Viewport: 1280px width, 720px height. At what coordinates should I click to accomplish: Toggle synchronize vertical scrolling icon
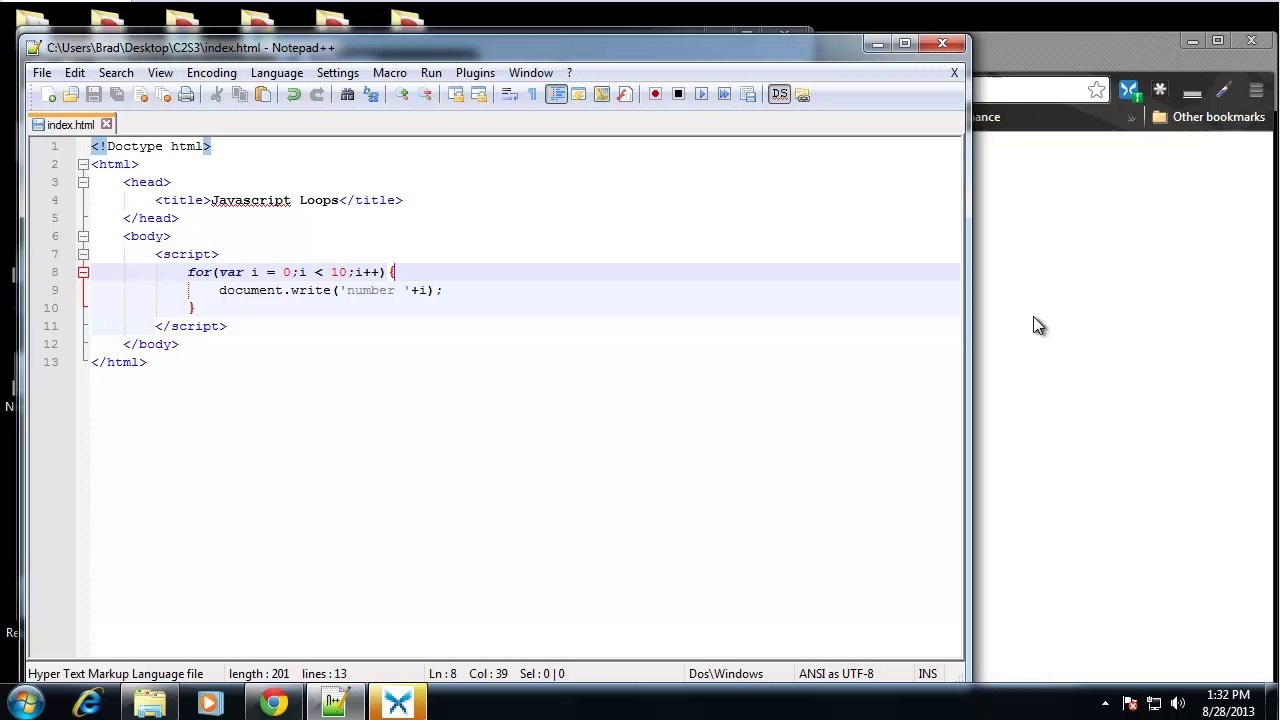point(455,94)
